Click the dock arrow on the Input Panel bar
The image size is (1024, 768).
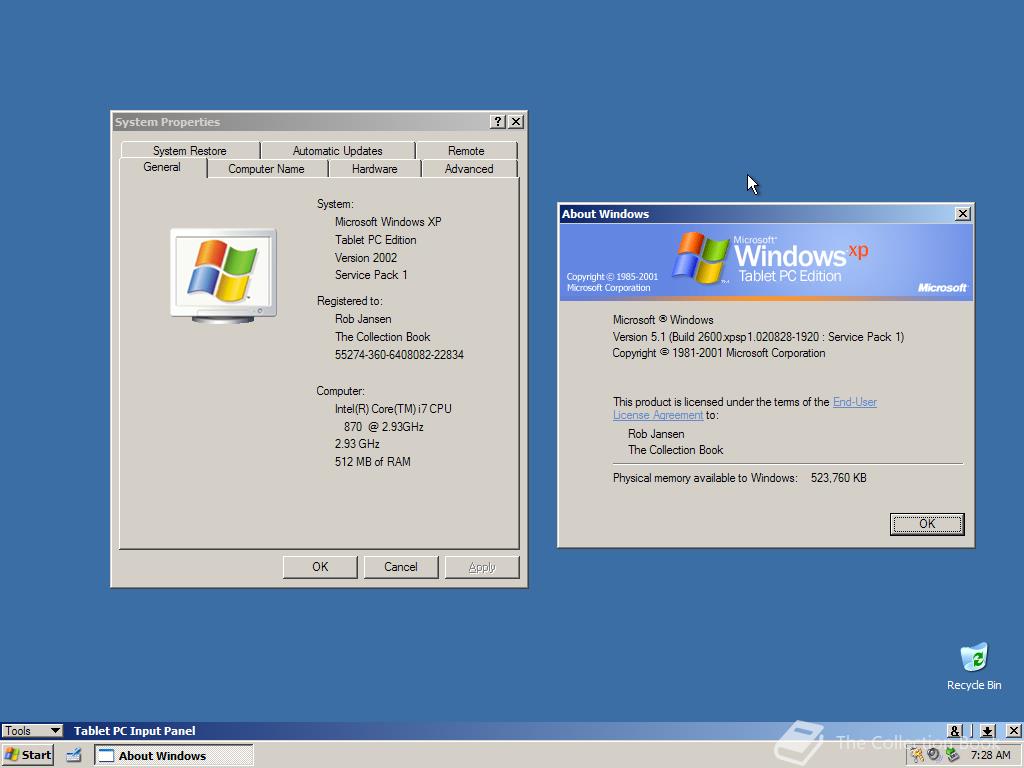(989, 731)
